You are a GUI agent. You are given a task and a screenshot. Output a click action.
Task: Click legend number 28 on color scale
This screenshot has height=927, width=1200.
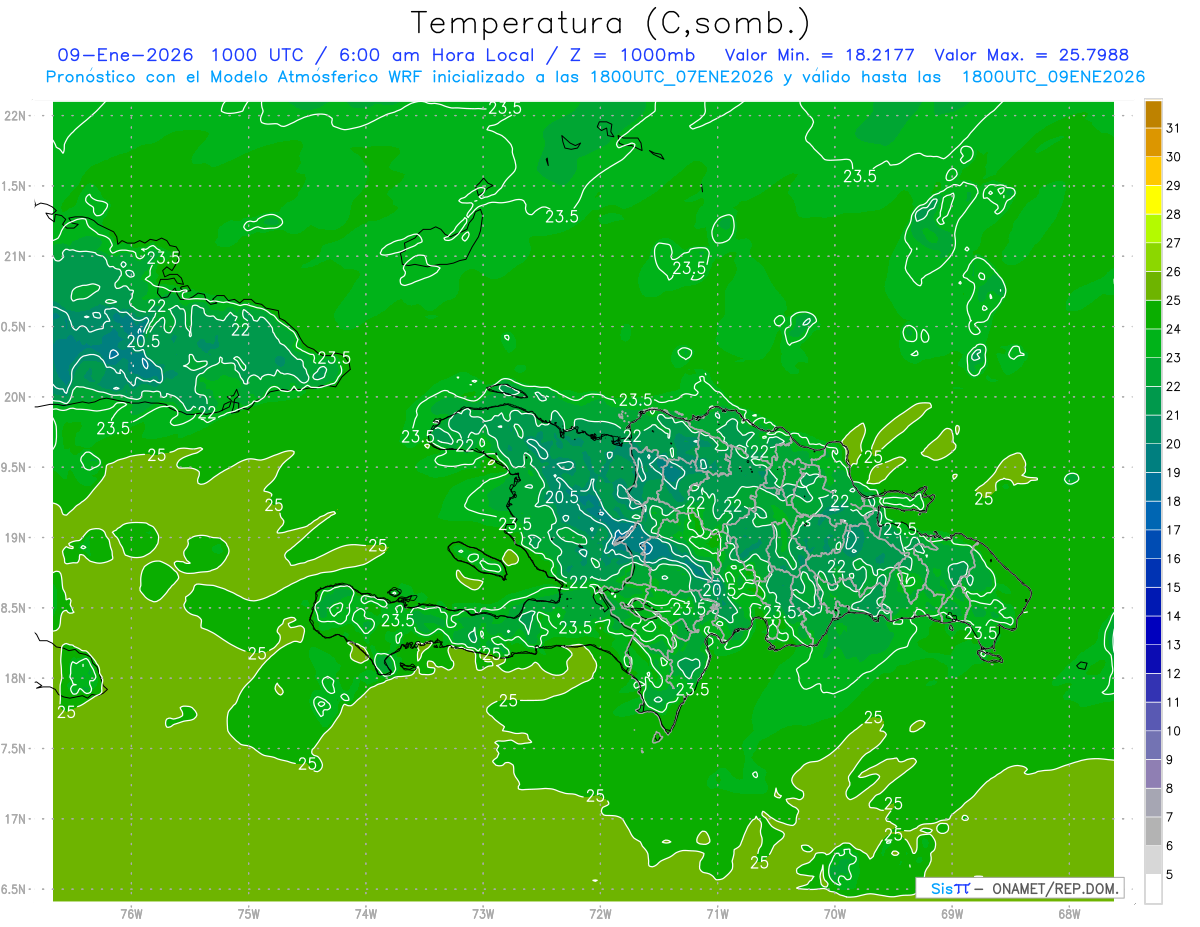point(1174,214)
